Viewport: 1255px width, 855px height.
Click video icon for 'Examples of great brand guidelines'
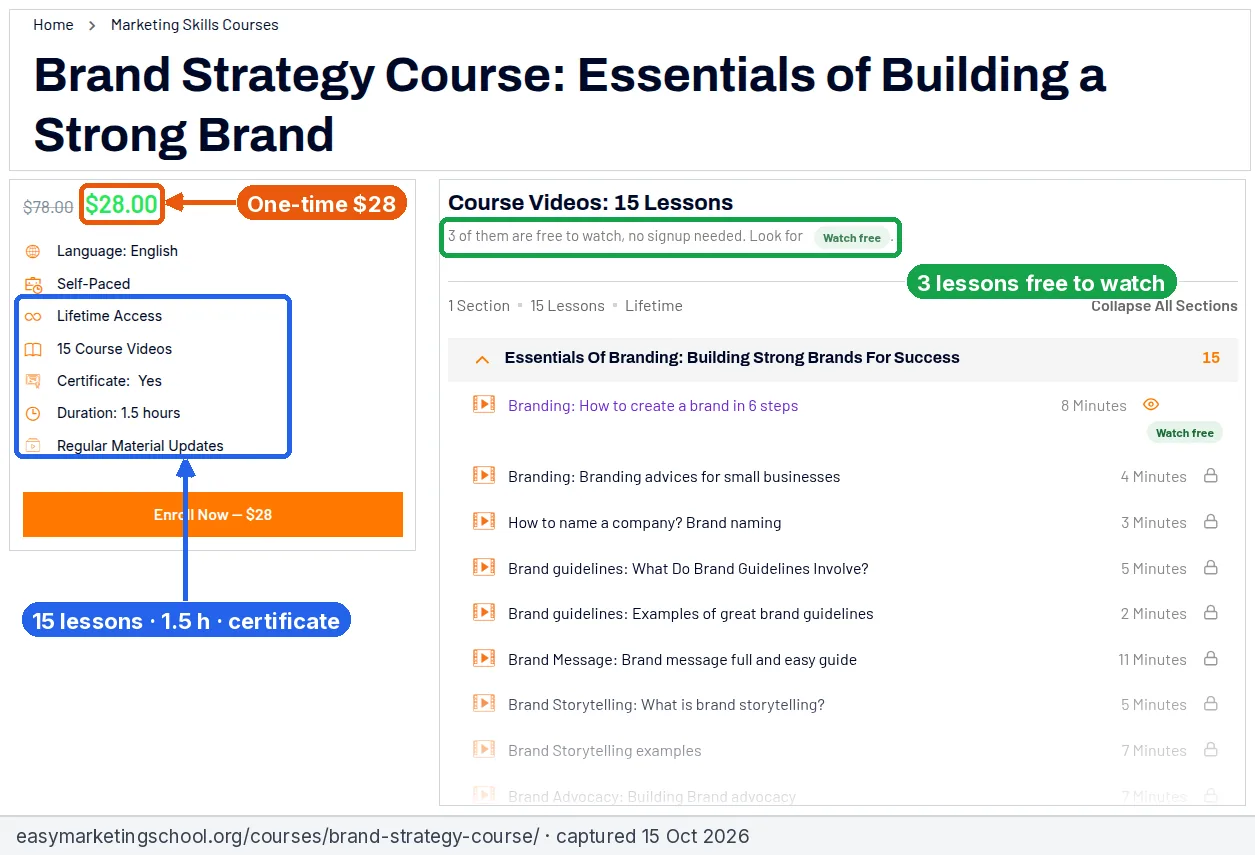(484, 613)
